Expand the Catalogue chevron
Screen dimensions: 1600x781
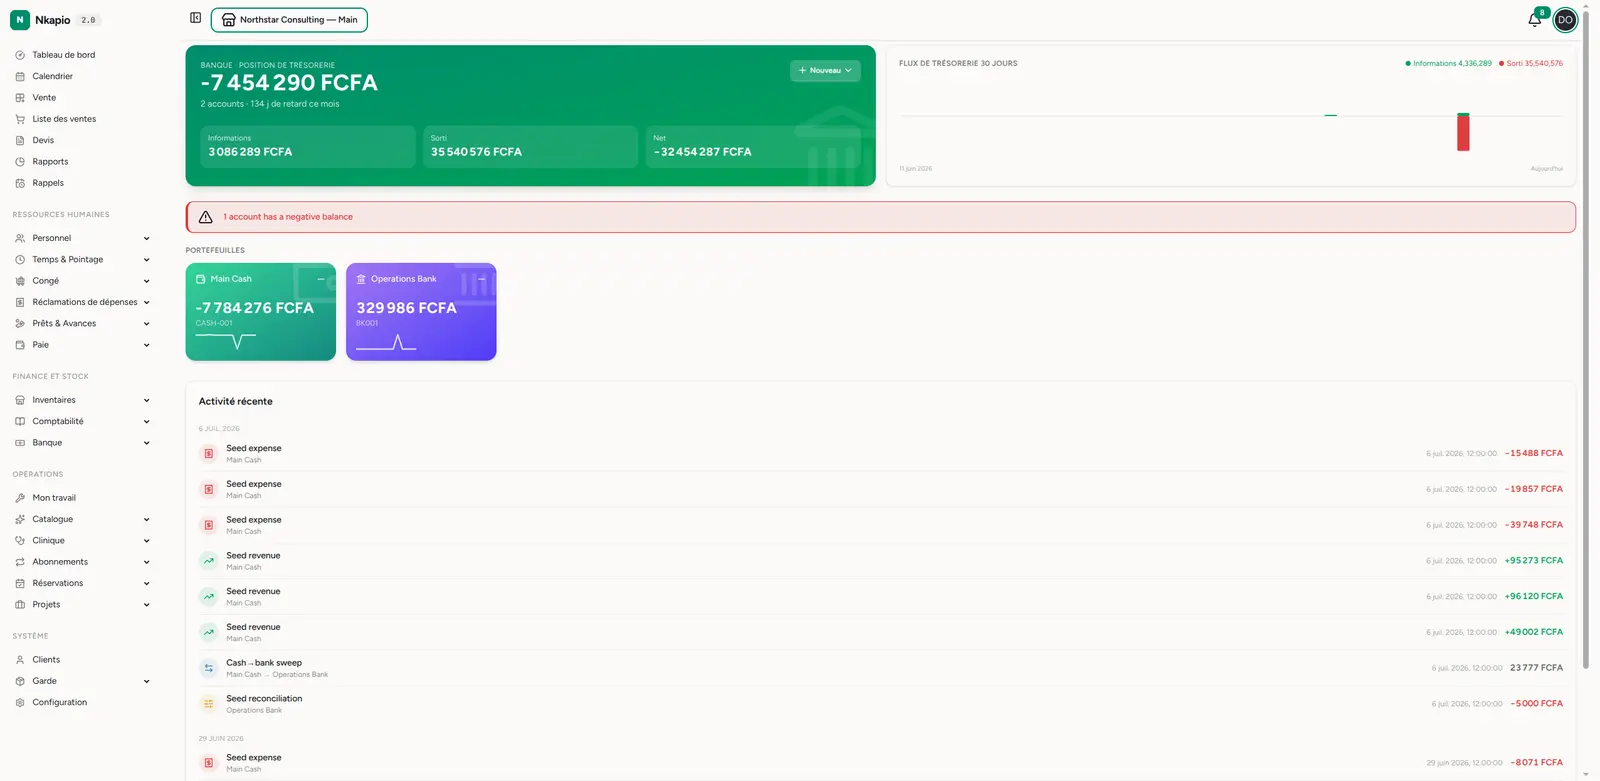147,519
